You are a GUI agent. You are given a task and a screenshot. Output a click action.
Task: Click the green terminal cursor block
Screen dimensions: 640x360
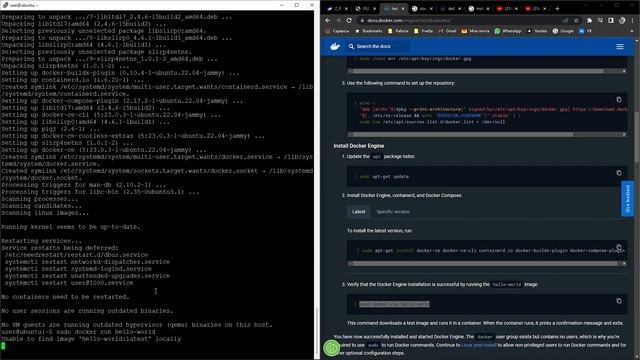(x=3, y=346)
